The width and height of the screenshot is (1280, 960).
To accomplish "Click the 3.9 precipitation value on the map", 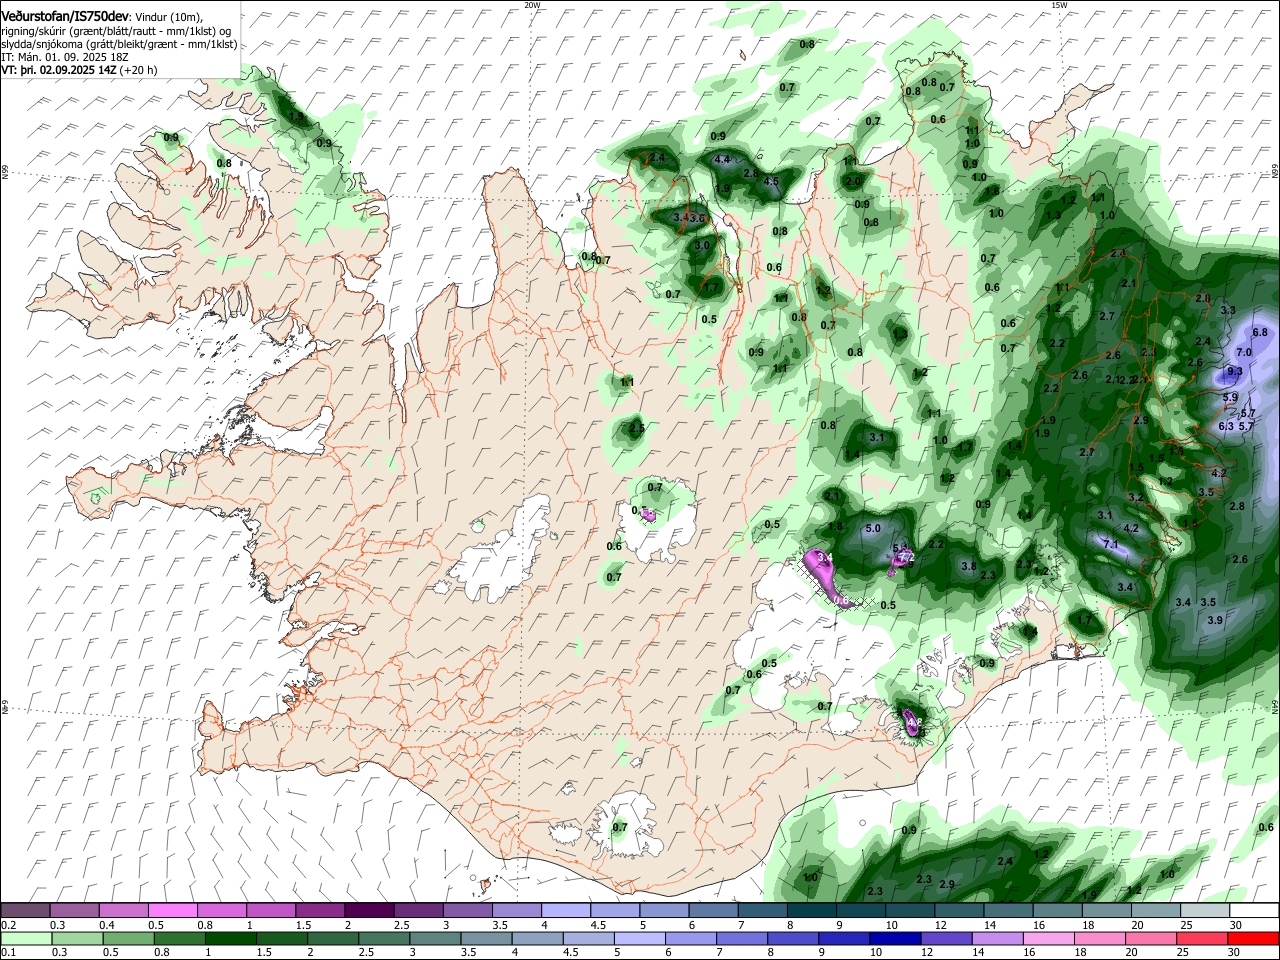I will coord(1215,620).
